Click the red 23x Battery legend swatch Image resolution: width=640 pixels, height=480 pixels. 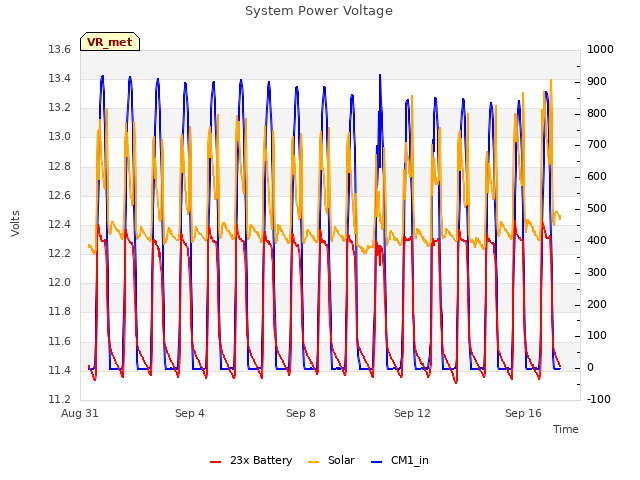[x=215, y=461]
